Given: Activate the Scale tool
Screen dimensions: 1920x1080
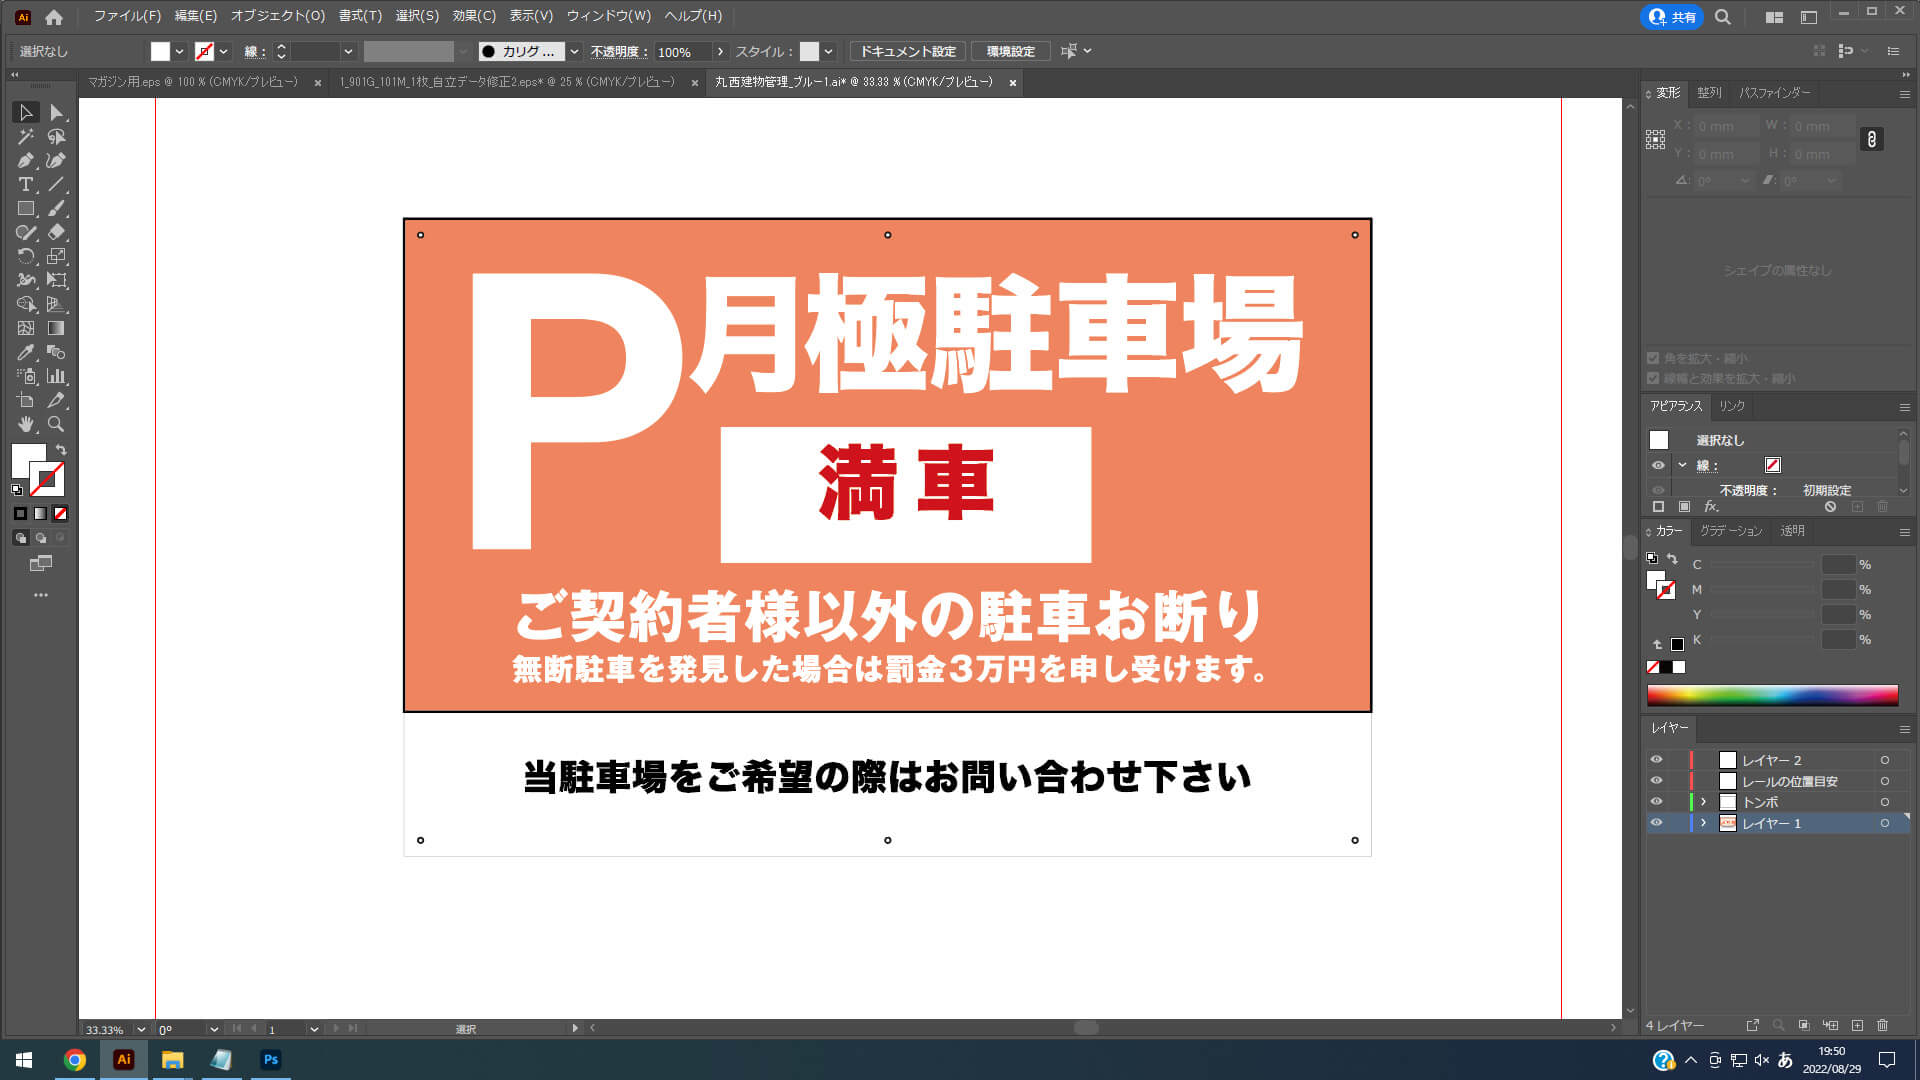Looking at the screenshot, I should (x=56, y=257).
